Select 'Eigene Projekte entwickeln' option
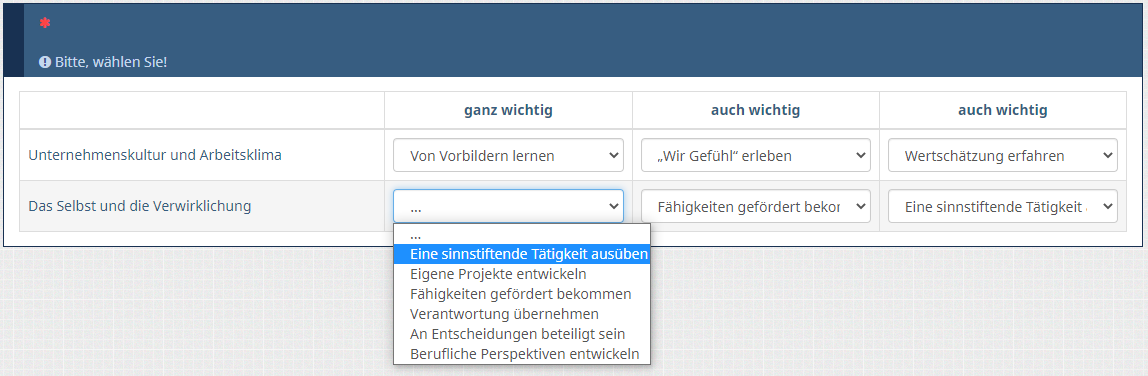Screen dimensions: 1148x376 (521, 274)
